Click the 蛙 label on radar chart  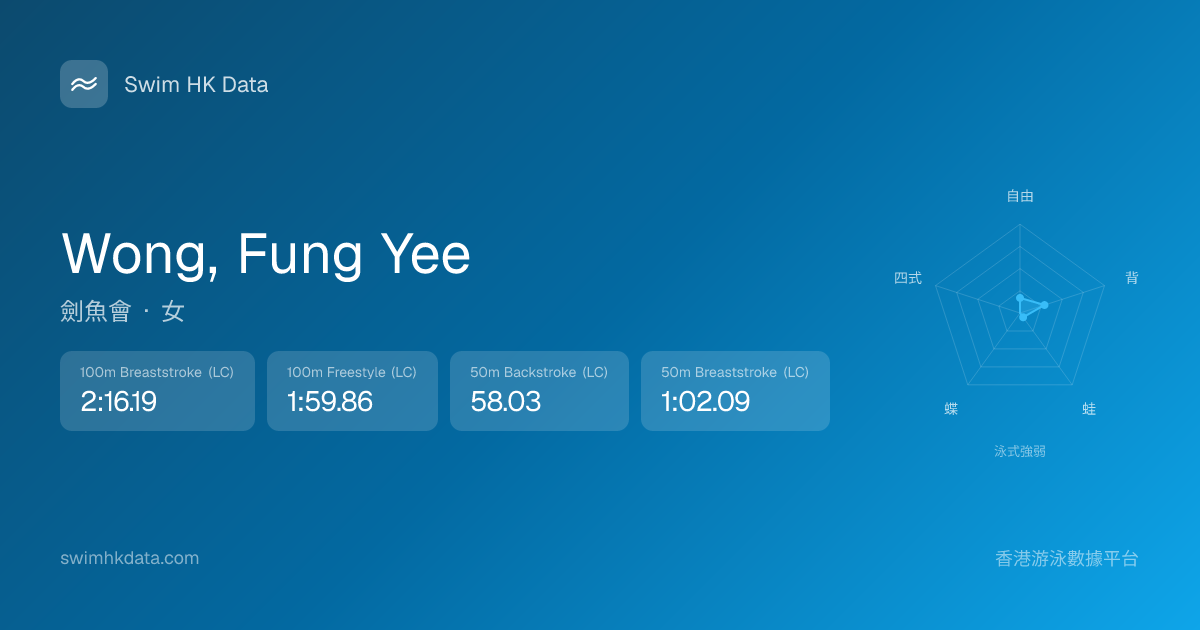pos(1089,409)
